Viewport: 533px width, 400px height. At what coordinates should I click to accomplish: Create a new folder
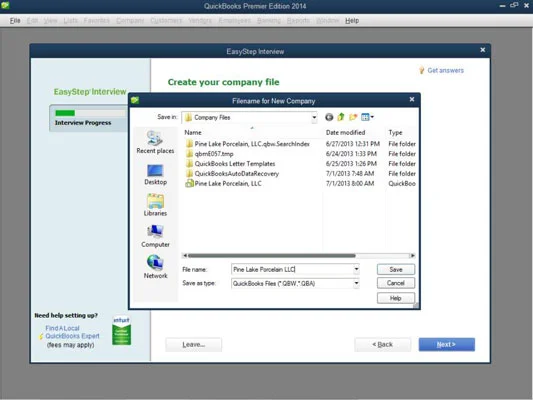[x=353, y=117]
